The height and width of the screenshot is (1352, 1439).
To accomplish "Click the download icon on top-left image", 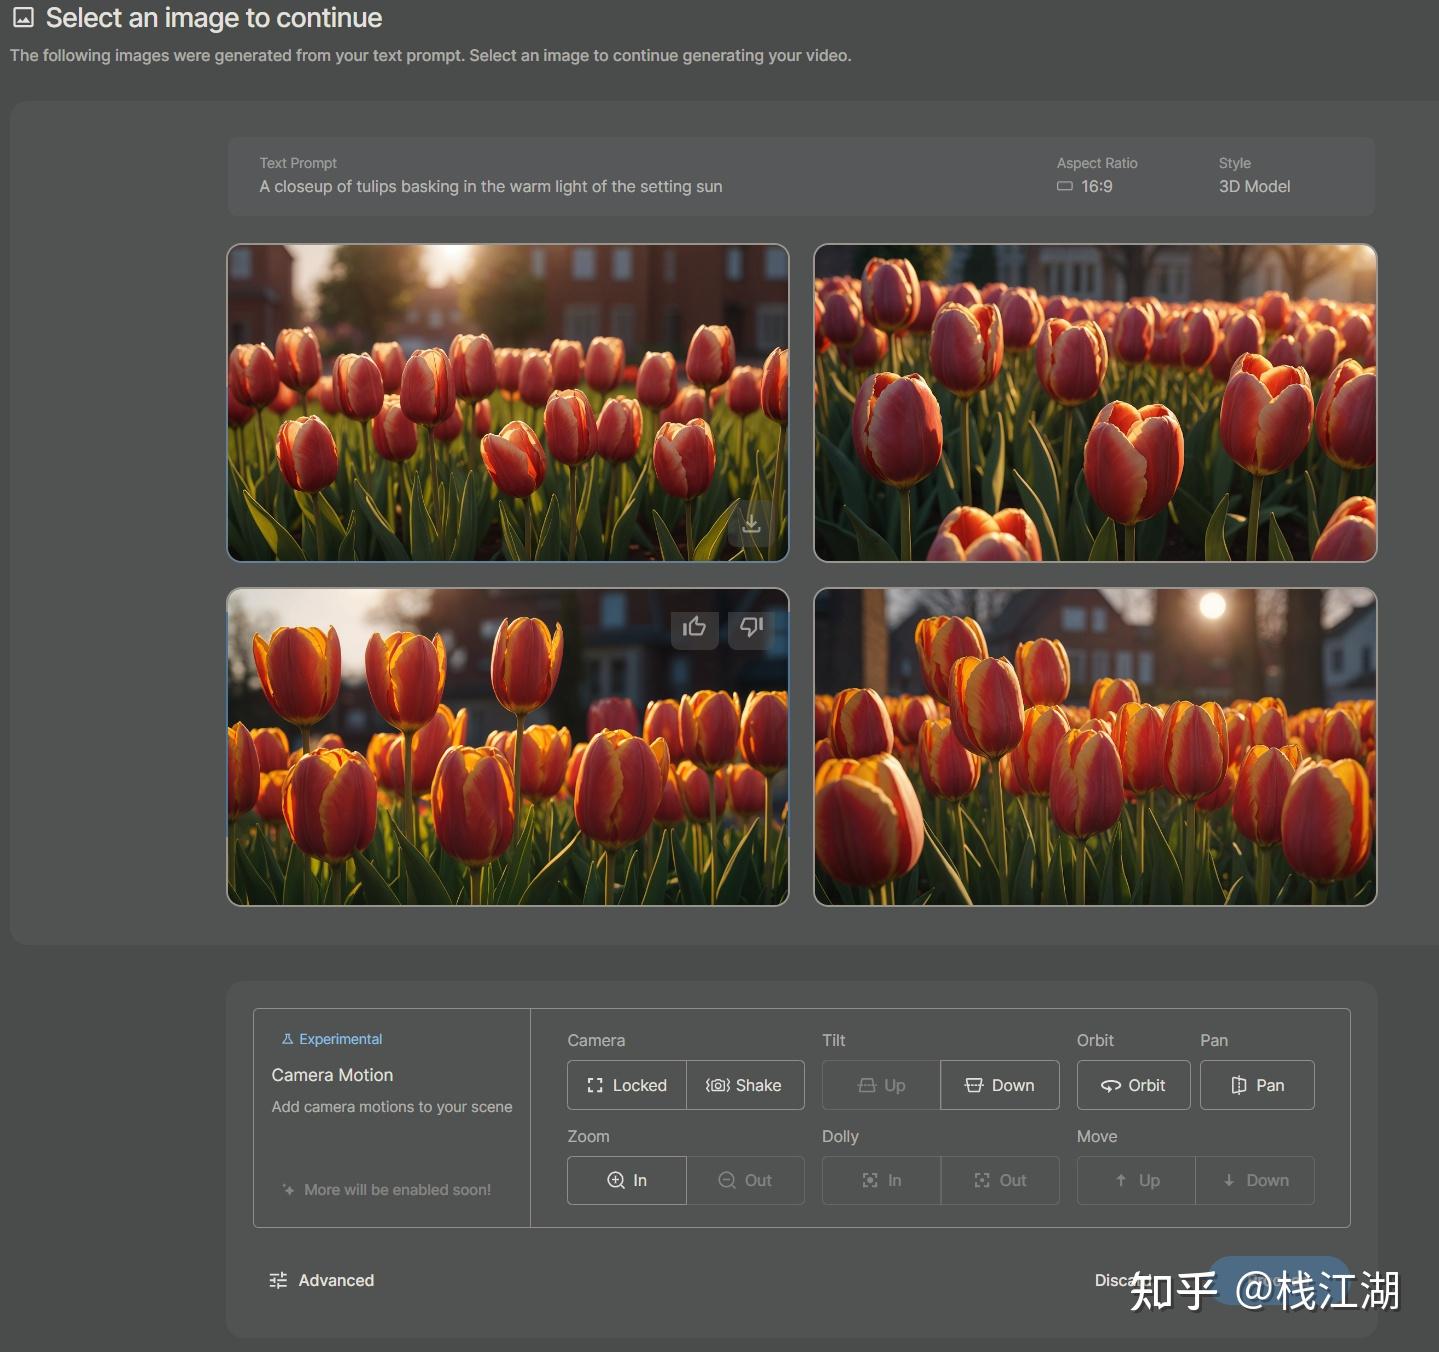I will [751, 523].
